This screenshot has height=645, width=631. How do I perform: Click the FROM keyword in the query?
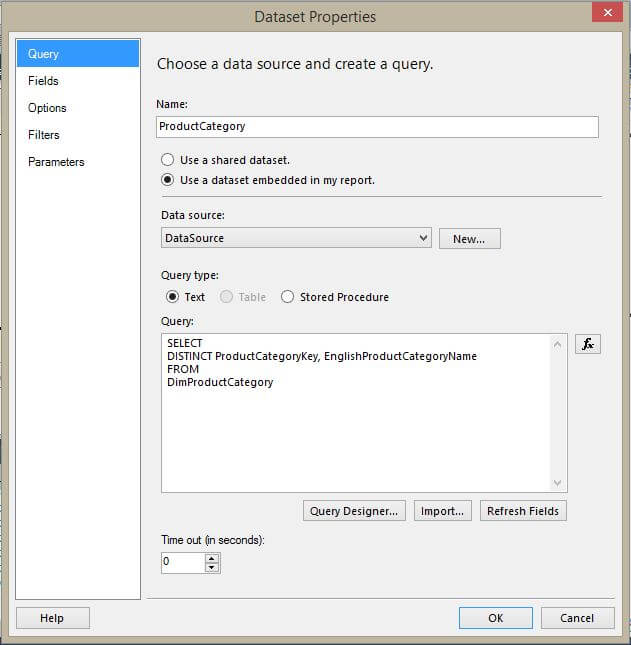183,369
